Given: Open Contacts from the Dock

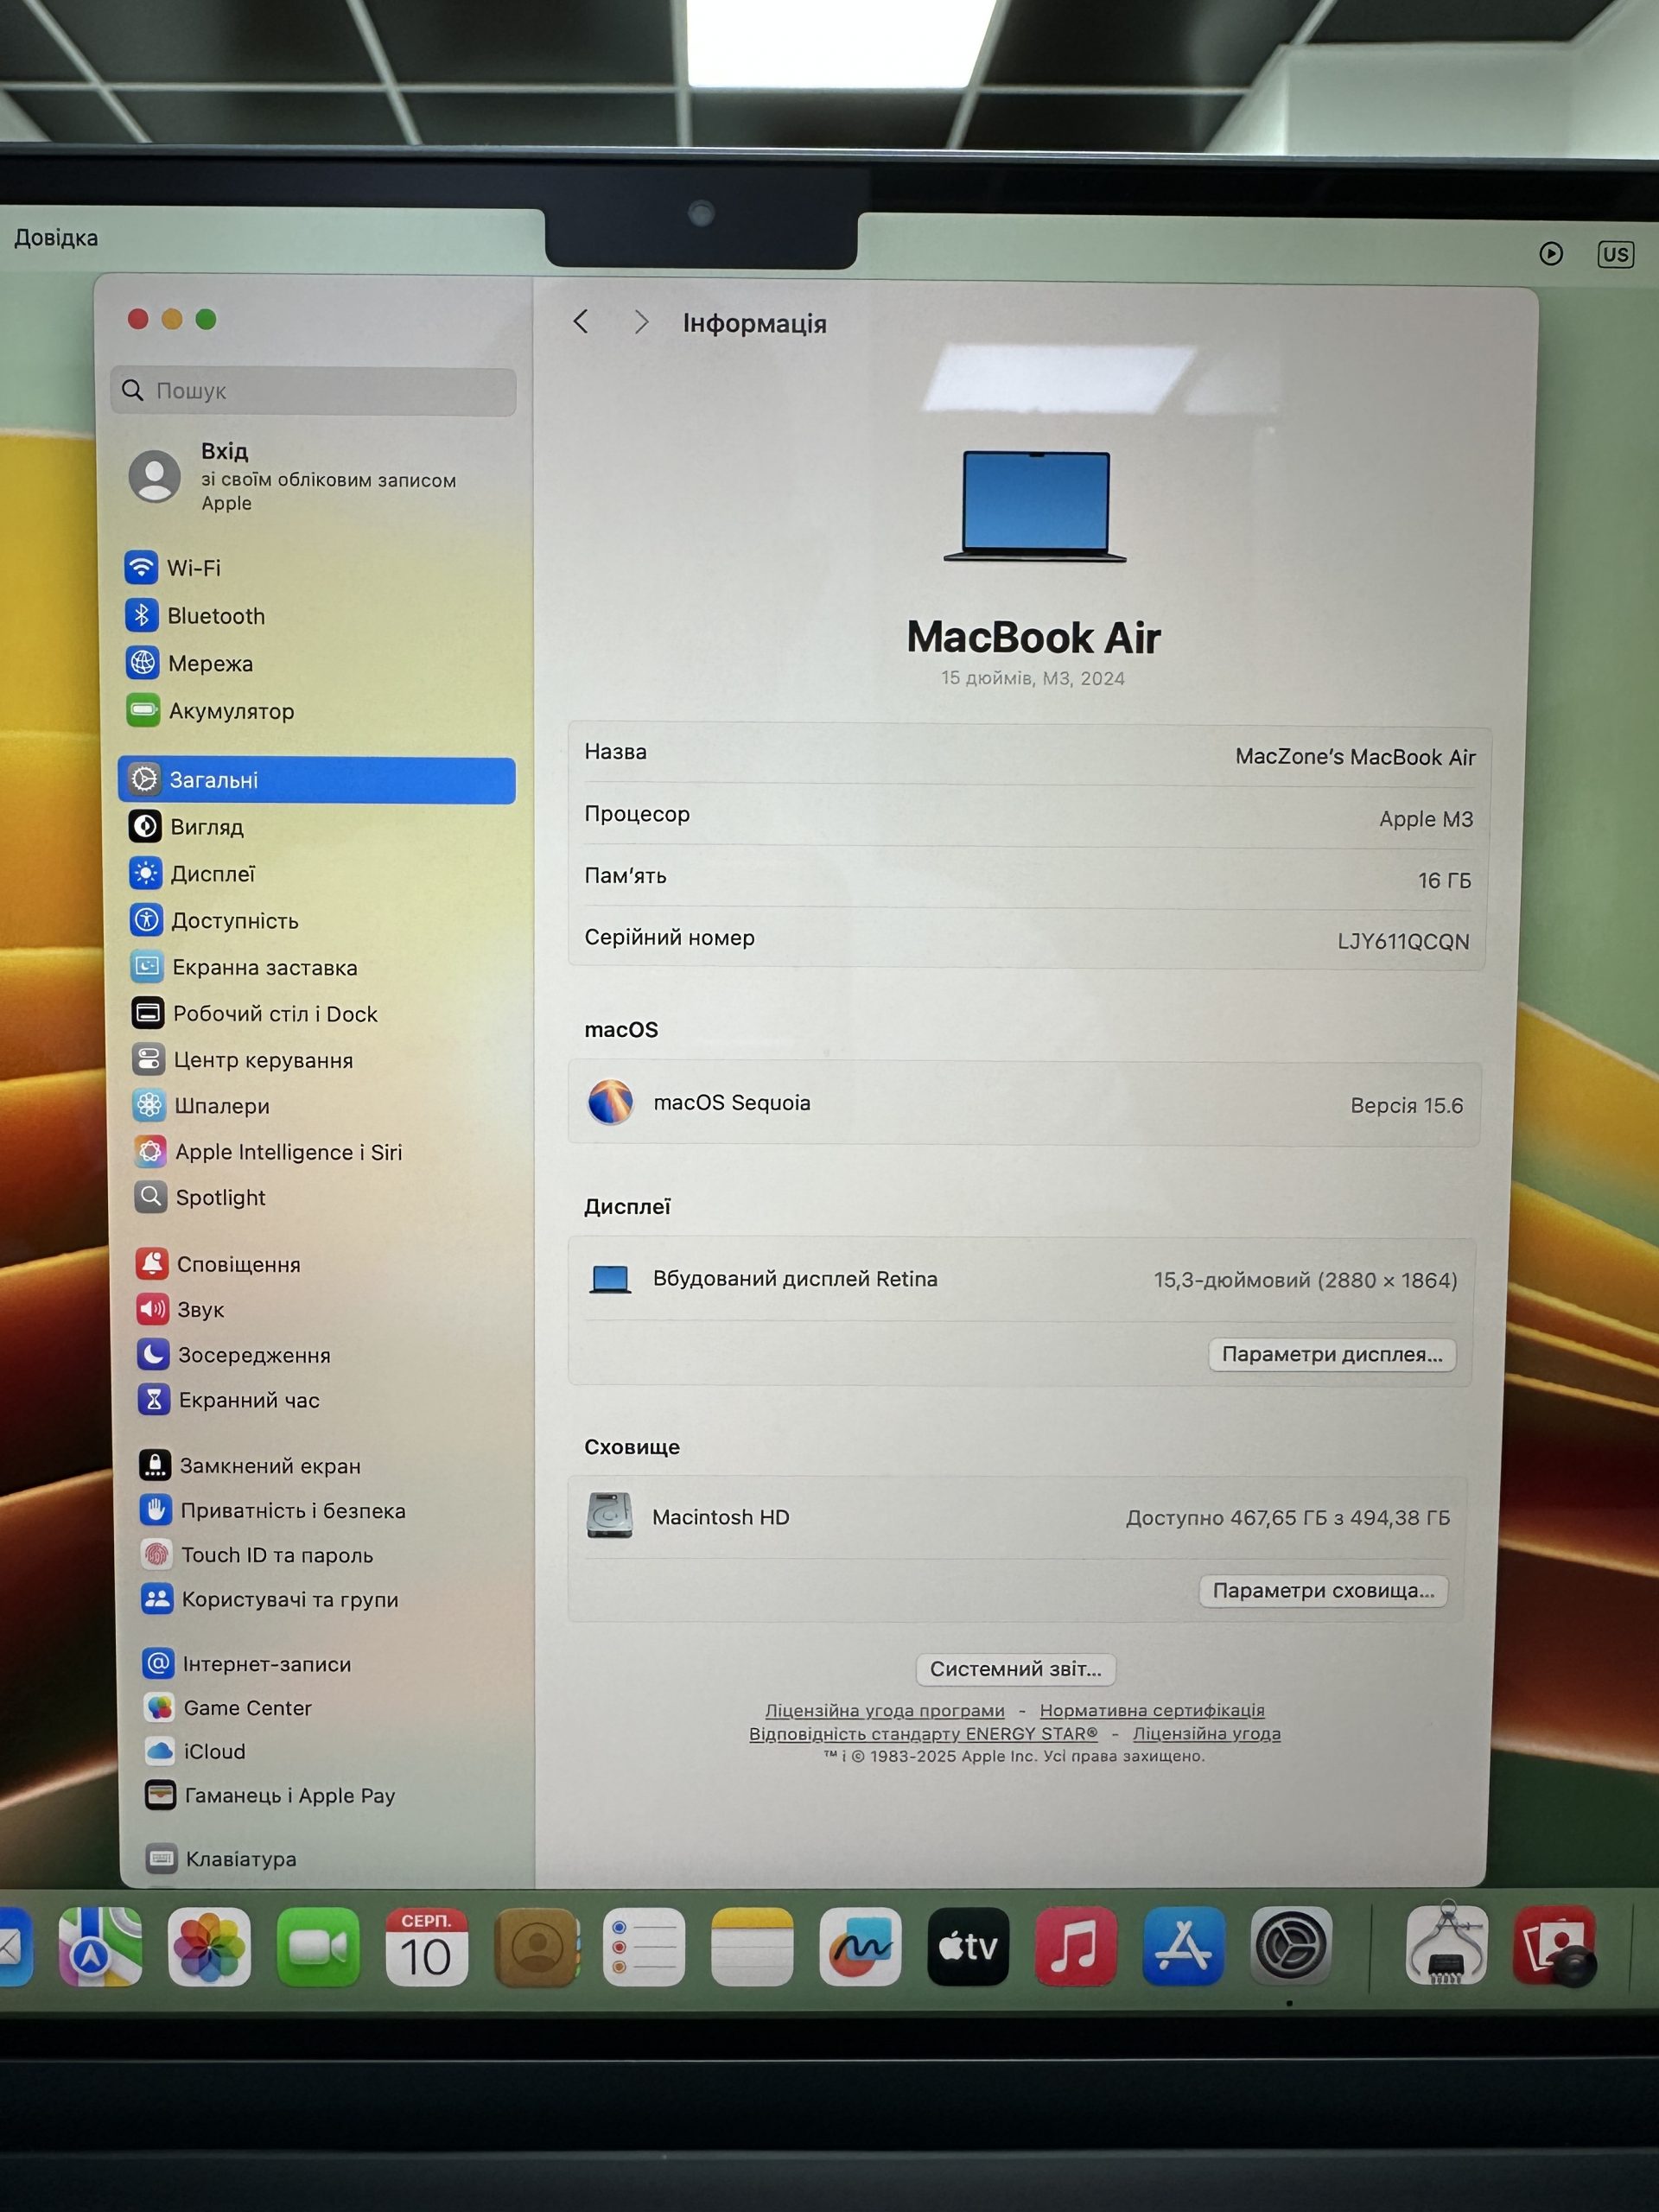Looking at the screenshot, I should (536, 1946).
